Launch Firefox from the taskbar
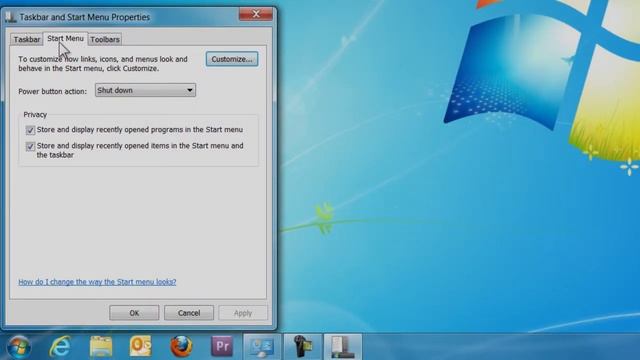The width and height of the screenshot is (640, 360). click(x=181, y=346)
